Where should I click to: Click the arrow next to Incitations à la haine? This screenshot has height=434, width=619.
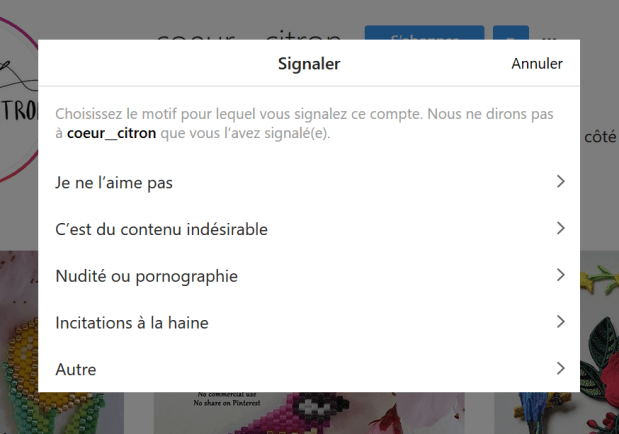[560, 322]
